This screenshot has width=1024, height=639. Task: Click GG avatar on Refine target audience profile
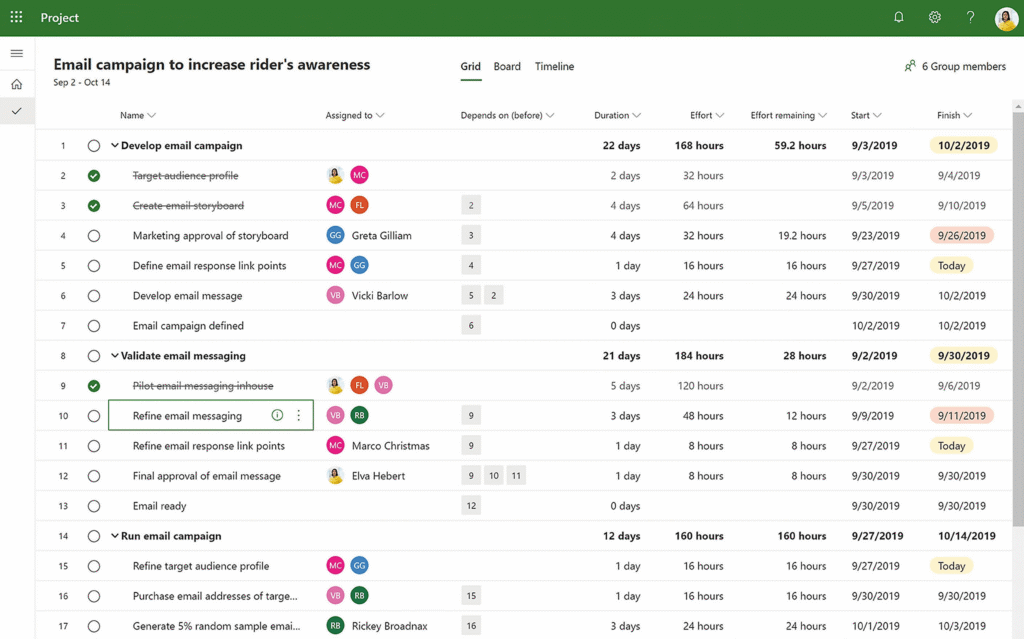point(359,566)
